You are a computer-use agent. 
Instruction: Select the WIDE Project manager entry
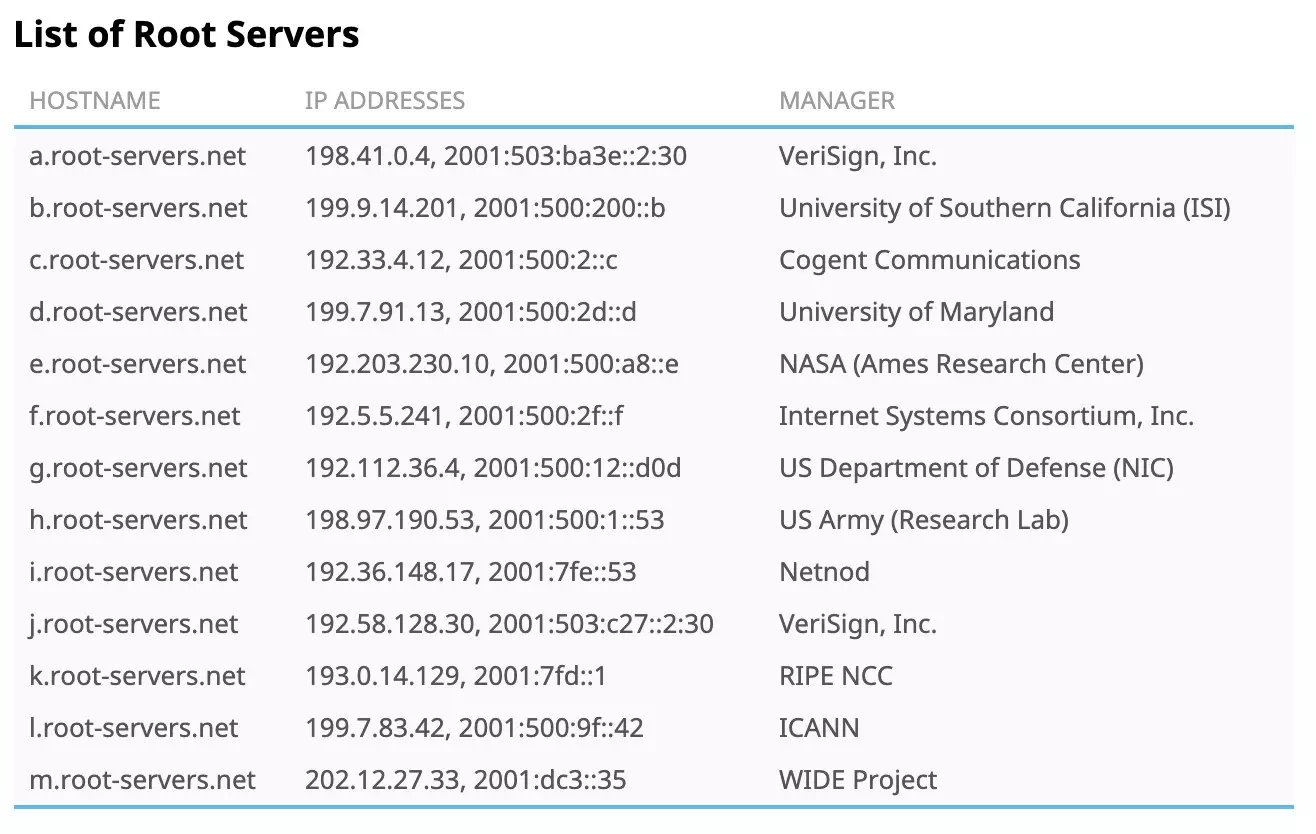pyautogui.click(x=858, y=780)
